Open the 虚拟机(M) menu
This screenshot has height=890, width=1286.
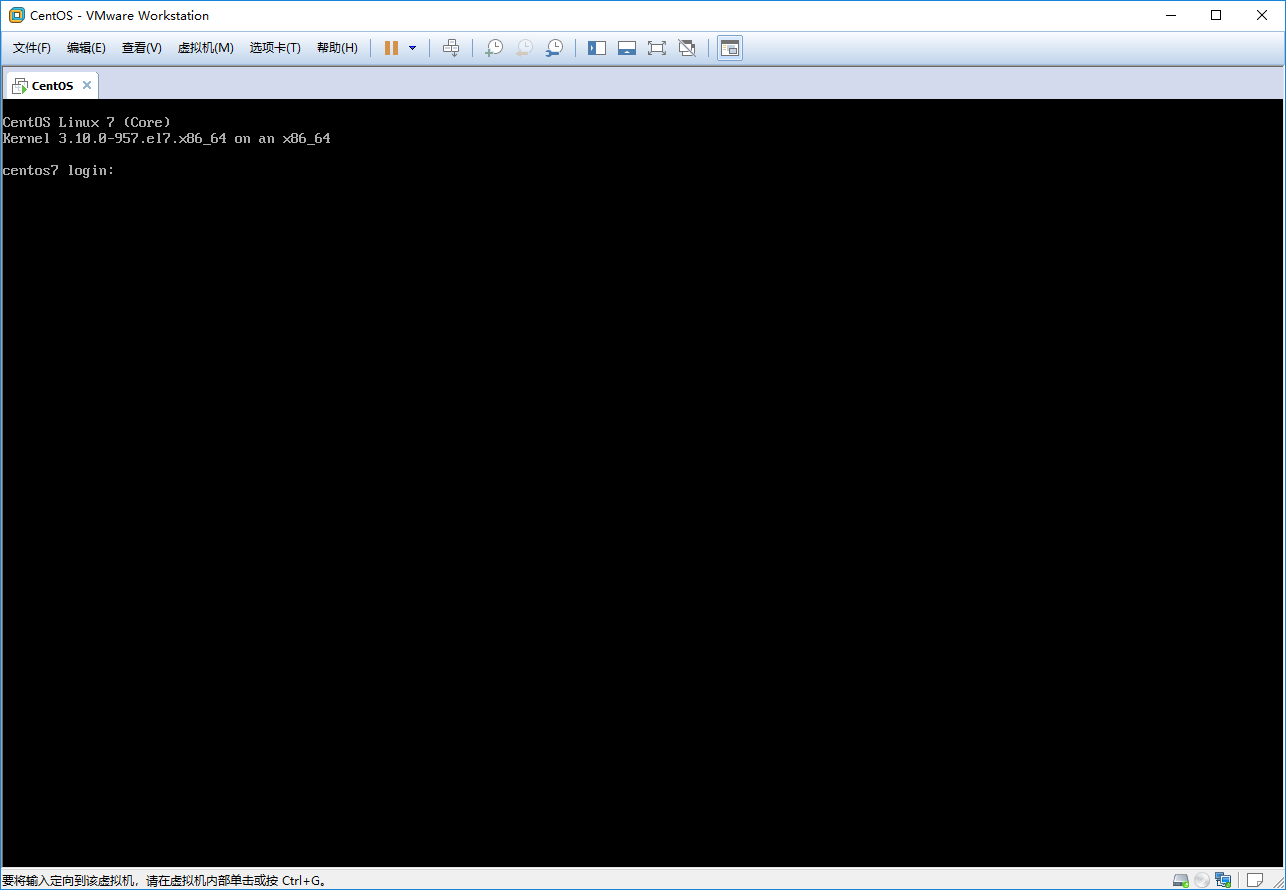tap(206, 48)
